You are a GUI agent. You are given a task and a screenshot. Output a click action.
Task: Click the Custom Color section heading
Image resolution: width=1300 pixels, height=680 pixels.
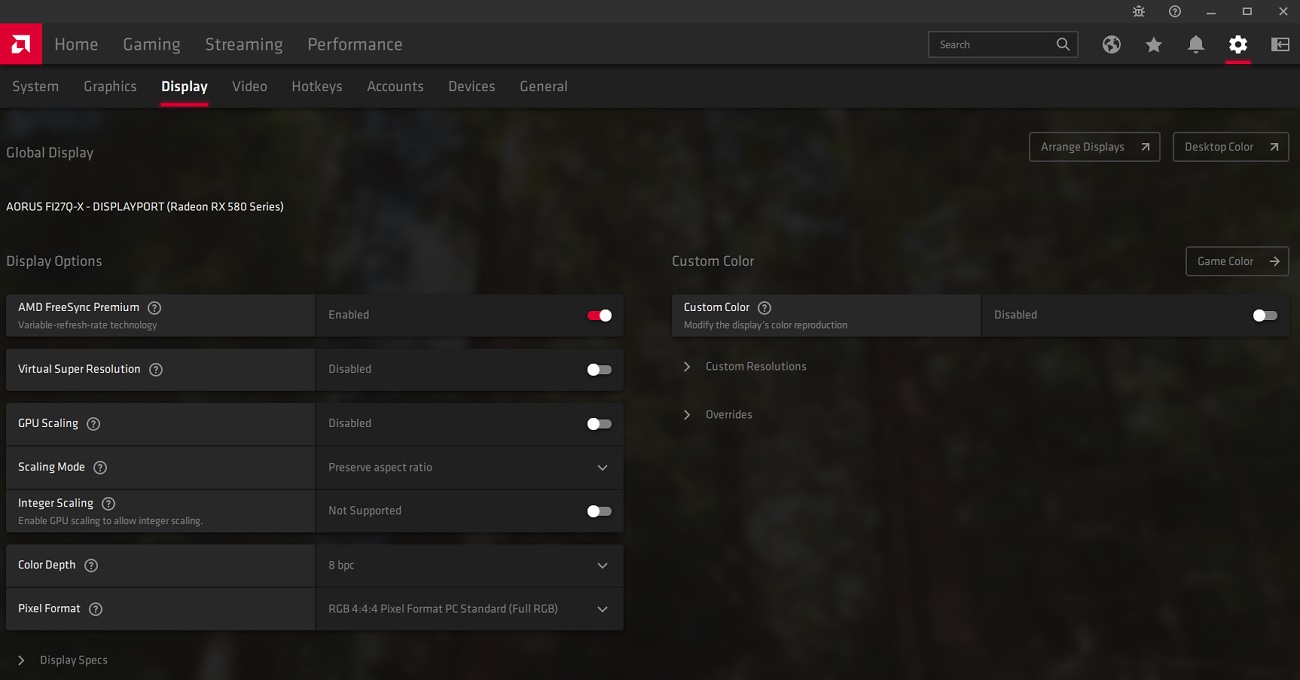coord(713,261)
